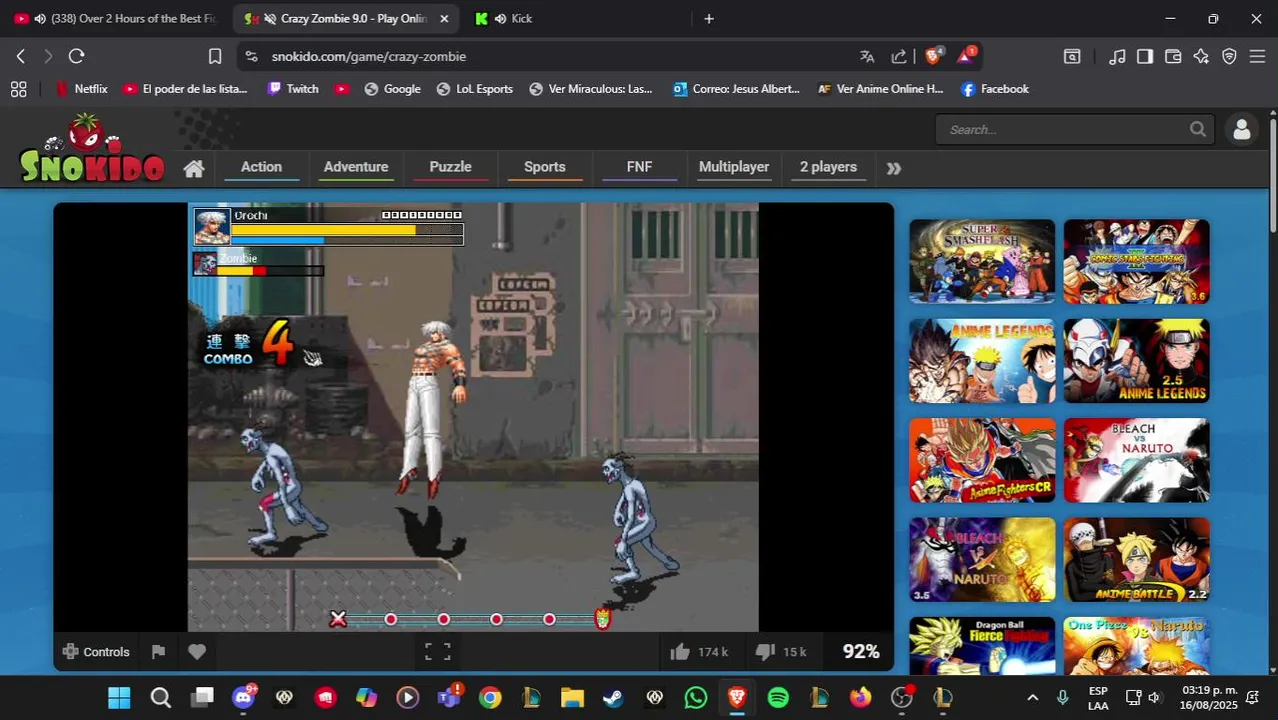
Task: Open the Facebook bookmark
Action: coord(995,89)
